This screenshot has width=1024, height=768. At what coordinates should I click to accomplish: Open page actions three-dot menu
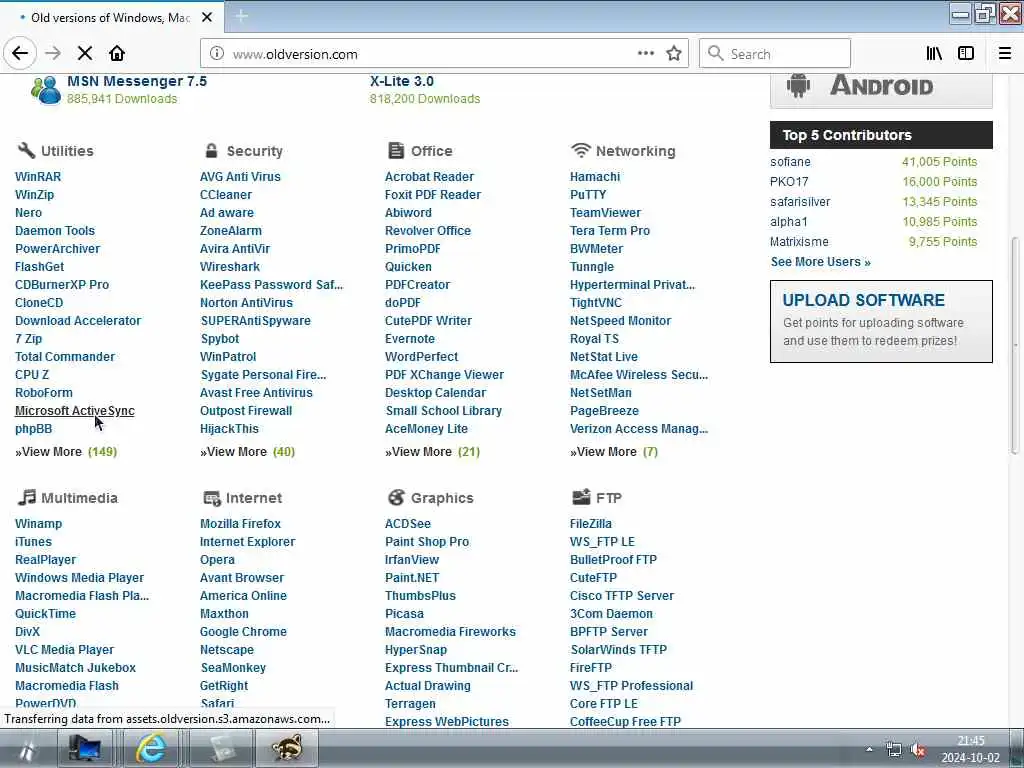coord(646,54)
